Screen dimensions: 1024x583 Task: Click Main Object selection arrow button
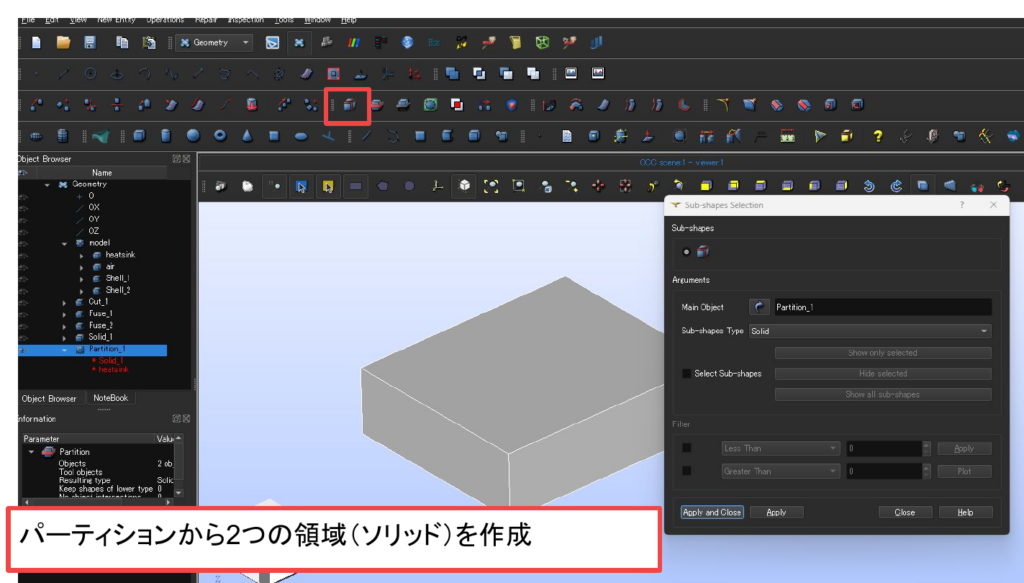(x=762, y=307)
